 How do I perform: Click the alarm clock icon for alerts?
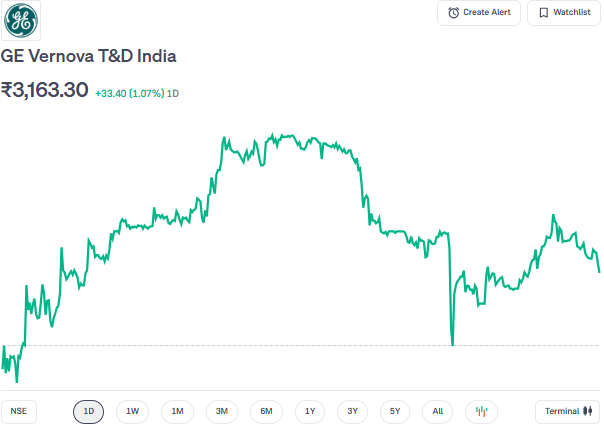click(x=454, y=13)
